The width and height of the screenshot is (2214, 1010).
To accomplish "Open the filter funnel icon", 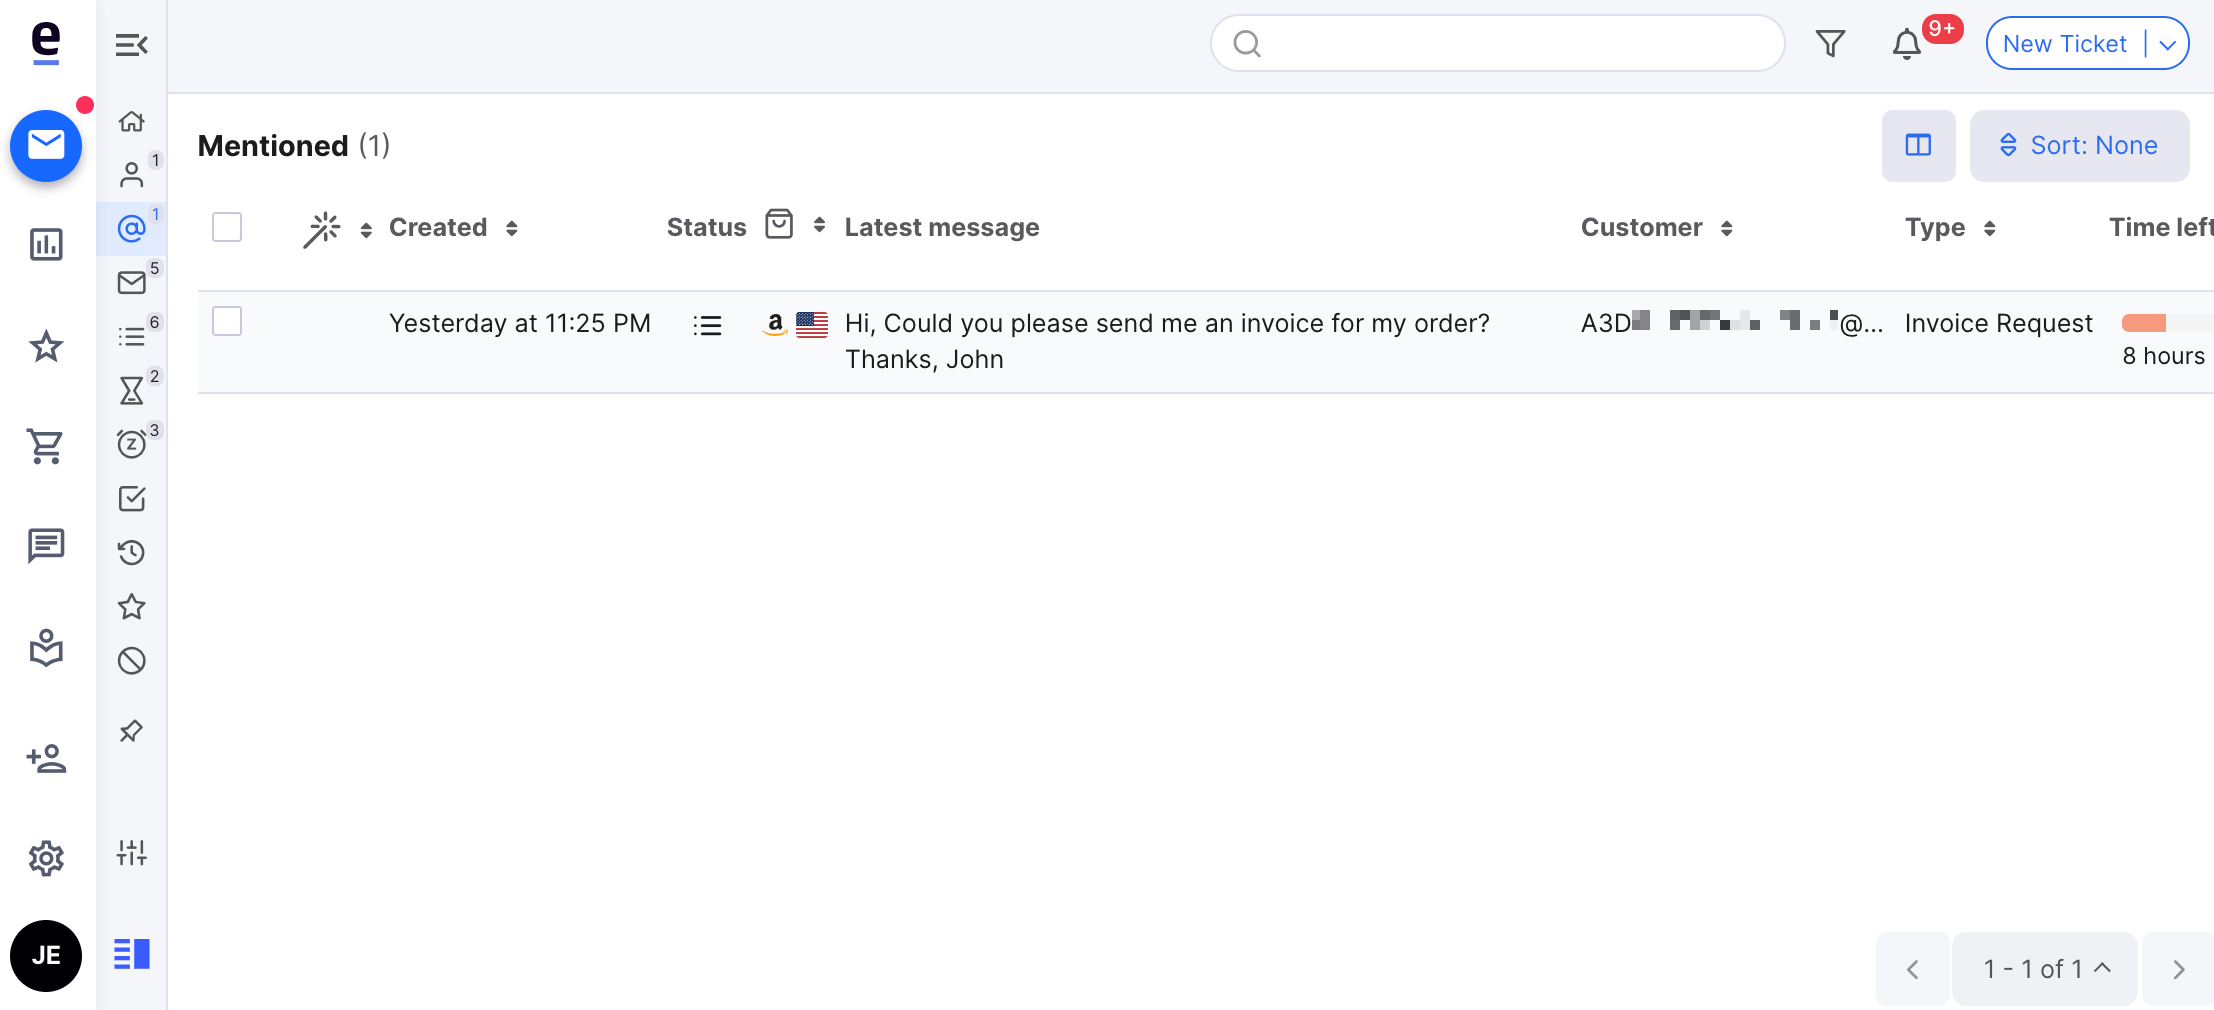I will [1830, 44].
